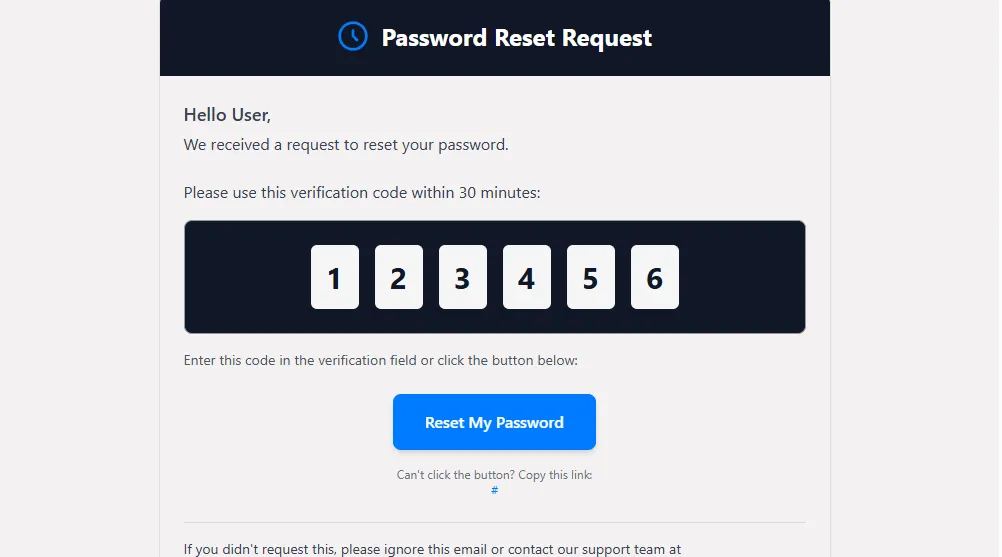Click the 'Can't click the button?' text
Image resolution: width=1002 pixels, height=557 pixels.
[494, 475]
